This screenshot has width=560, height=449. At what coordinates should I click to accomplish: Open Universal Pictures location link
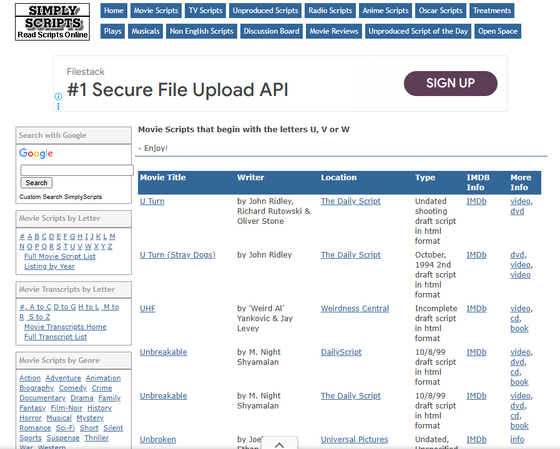point(354,439)
